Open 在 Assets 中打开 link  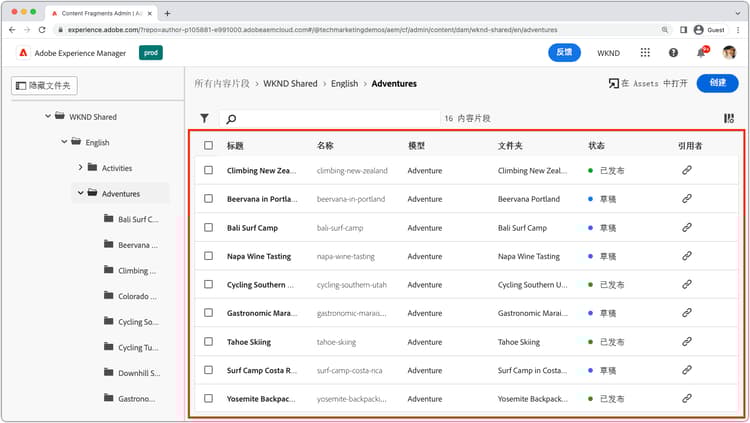point(648,83)
